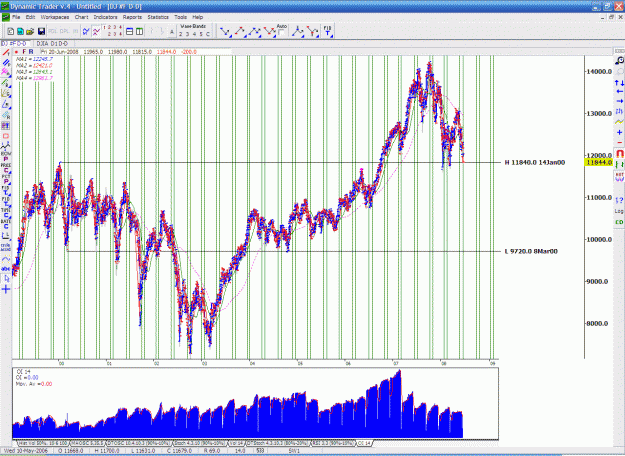Image resolution: width=625 pixels, height=456 pixels.
Task: Click the vertical split window icon
Action: click(x=139, y=31)
